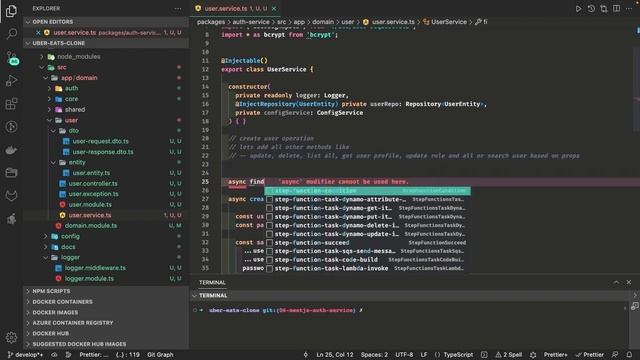Click the compare changes icon in editor toolbar
This screenshot has height=360, width=640.
(x=604, y=9)
